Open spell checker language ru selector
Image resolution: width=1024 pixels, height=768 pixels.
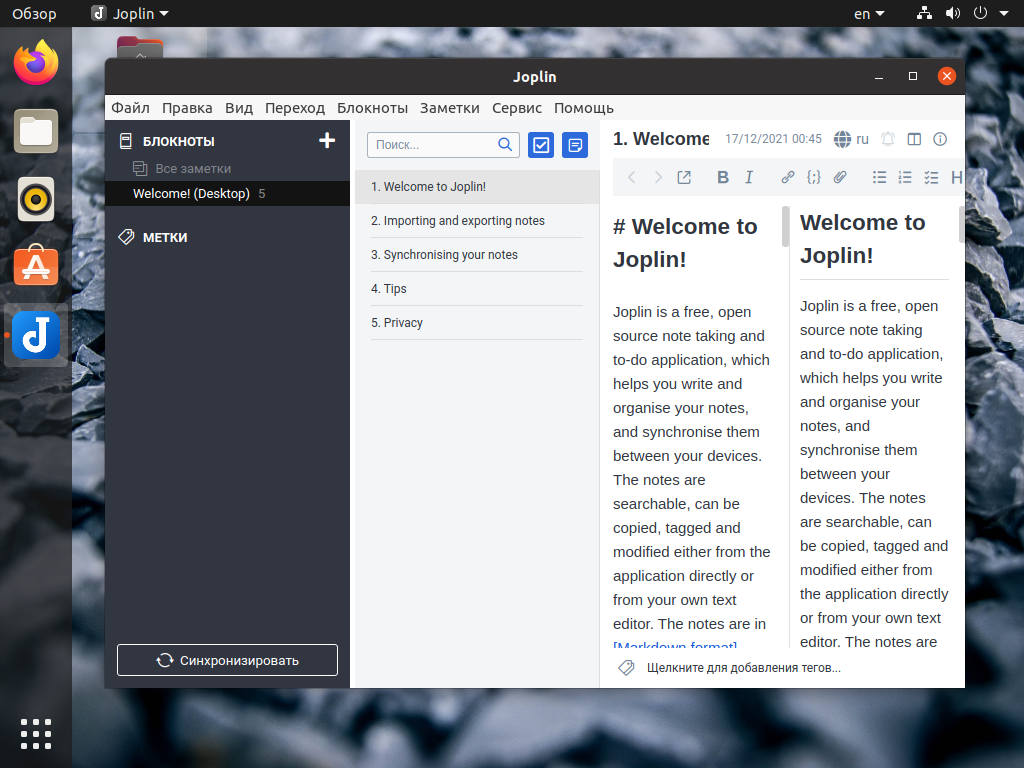click(x=852, y=139)
